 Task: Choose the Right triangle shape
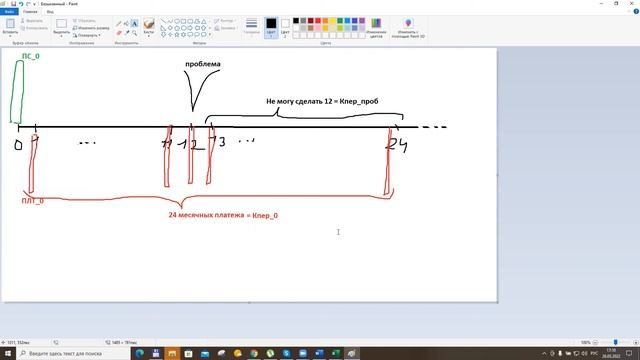[x=163, y=28]
